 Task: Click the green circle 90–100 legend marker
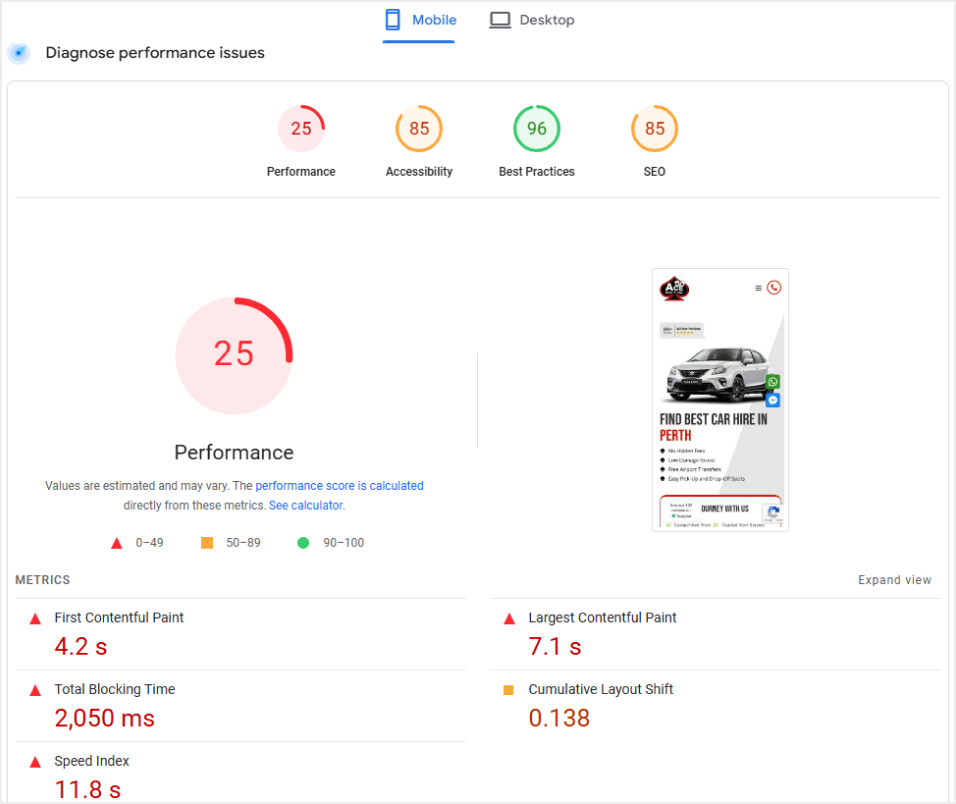point(303,543)
